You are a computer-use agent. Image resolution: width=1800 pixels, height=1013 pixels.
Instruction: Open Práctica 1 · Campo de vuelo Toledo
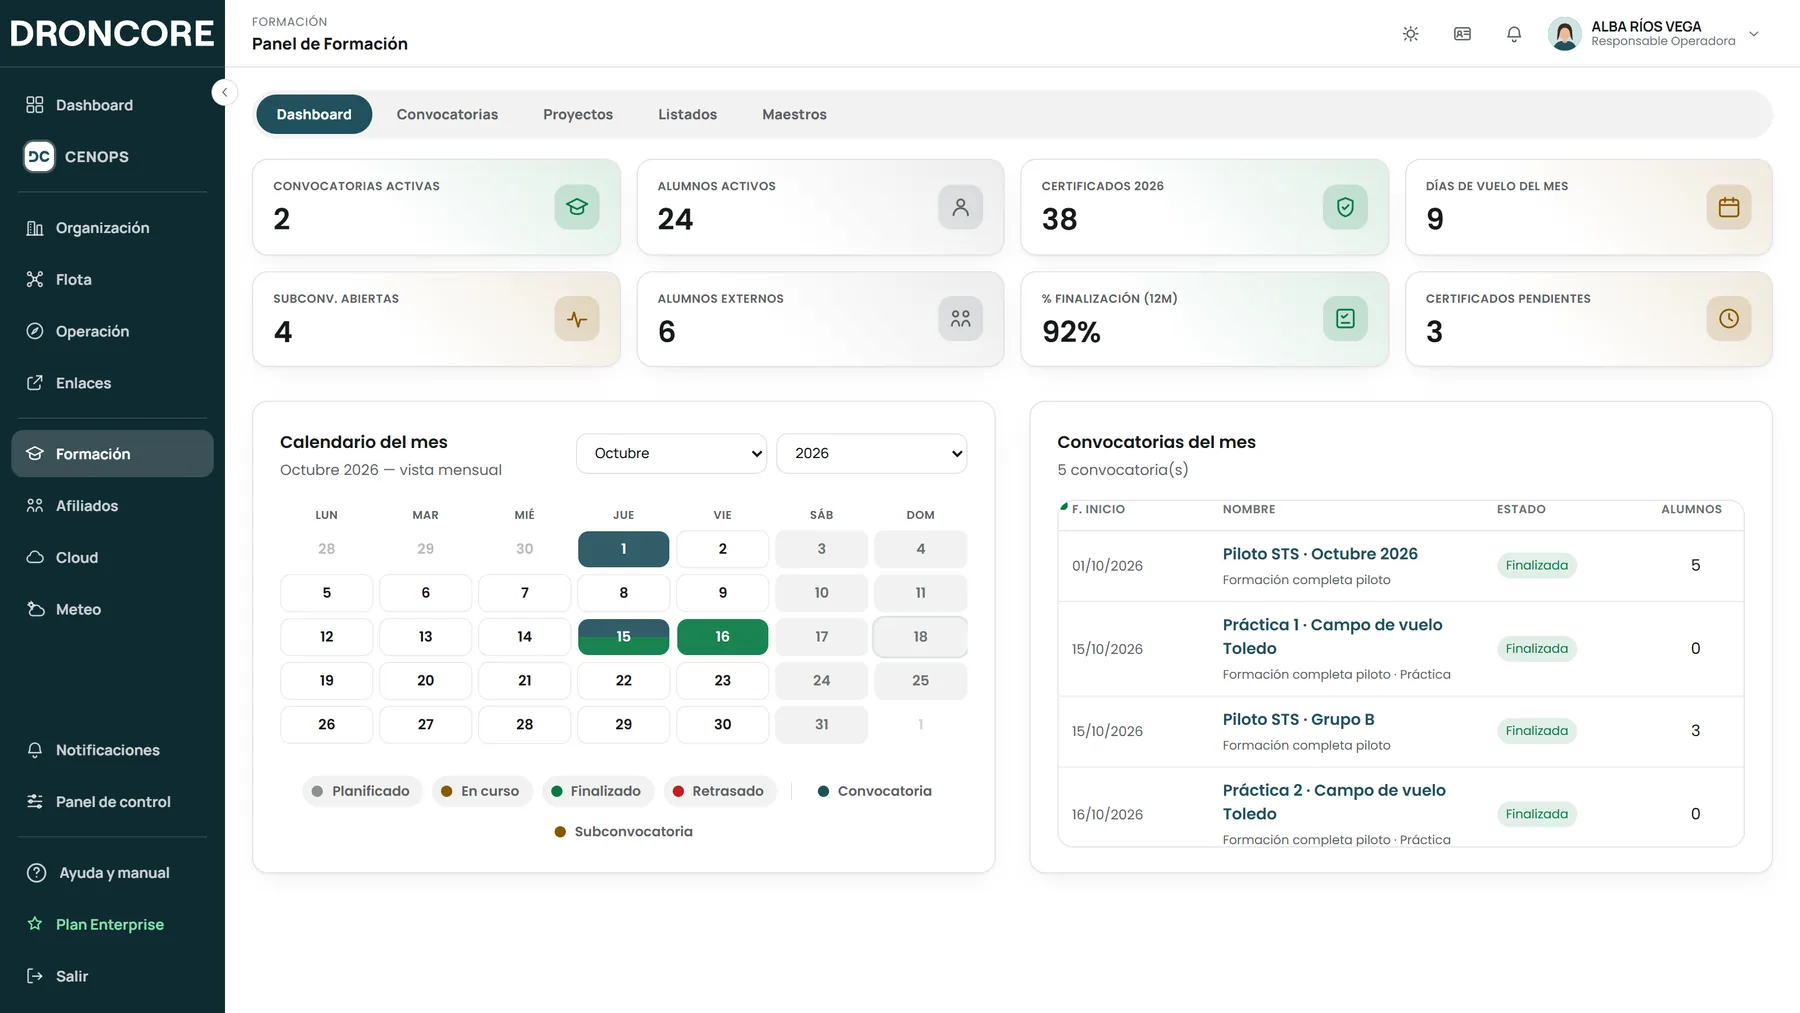(1332, 637)
